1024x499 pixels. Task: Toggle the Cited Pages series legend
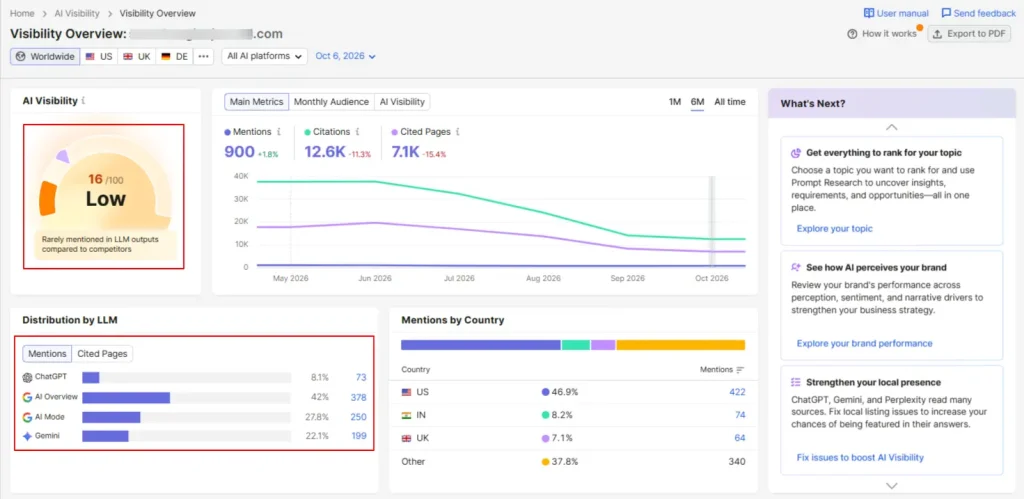421,132
